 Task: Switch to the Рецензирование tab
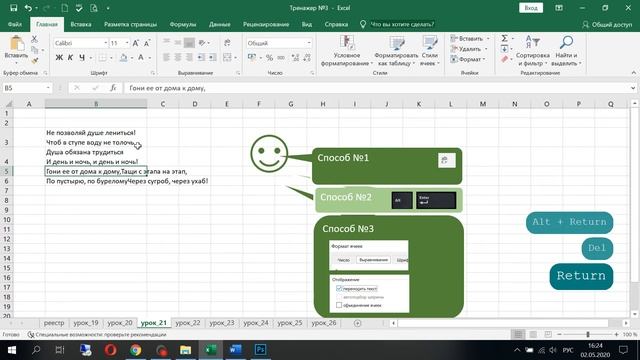[x=266, y=24]
